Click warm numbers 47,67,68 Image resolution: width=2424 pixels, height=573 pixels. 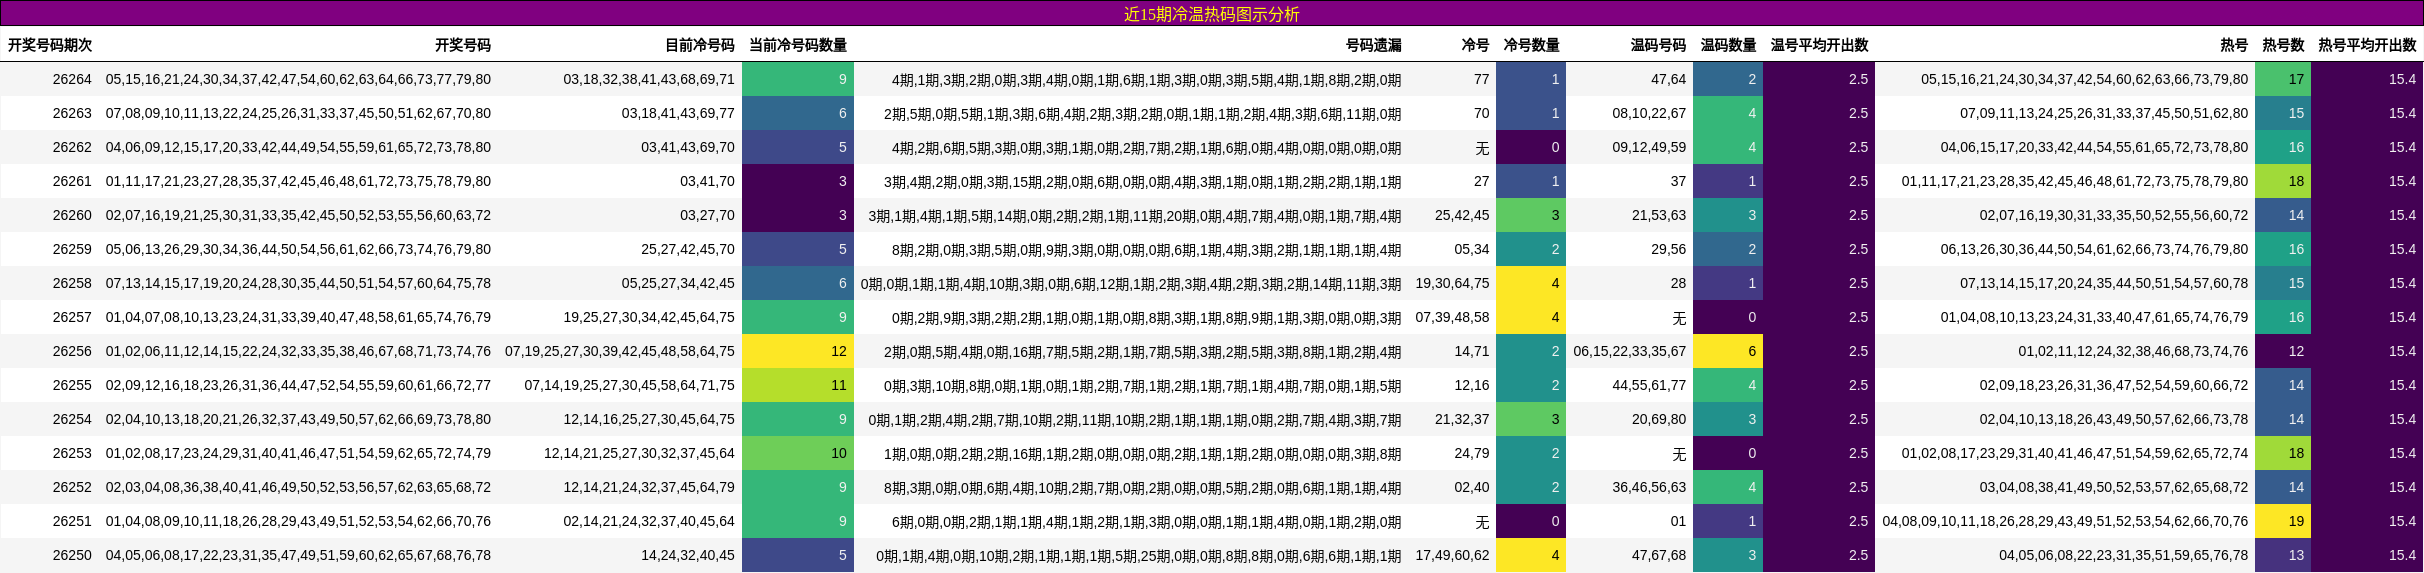(x=1659, y=555)
